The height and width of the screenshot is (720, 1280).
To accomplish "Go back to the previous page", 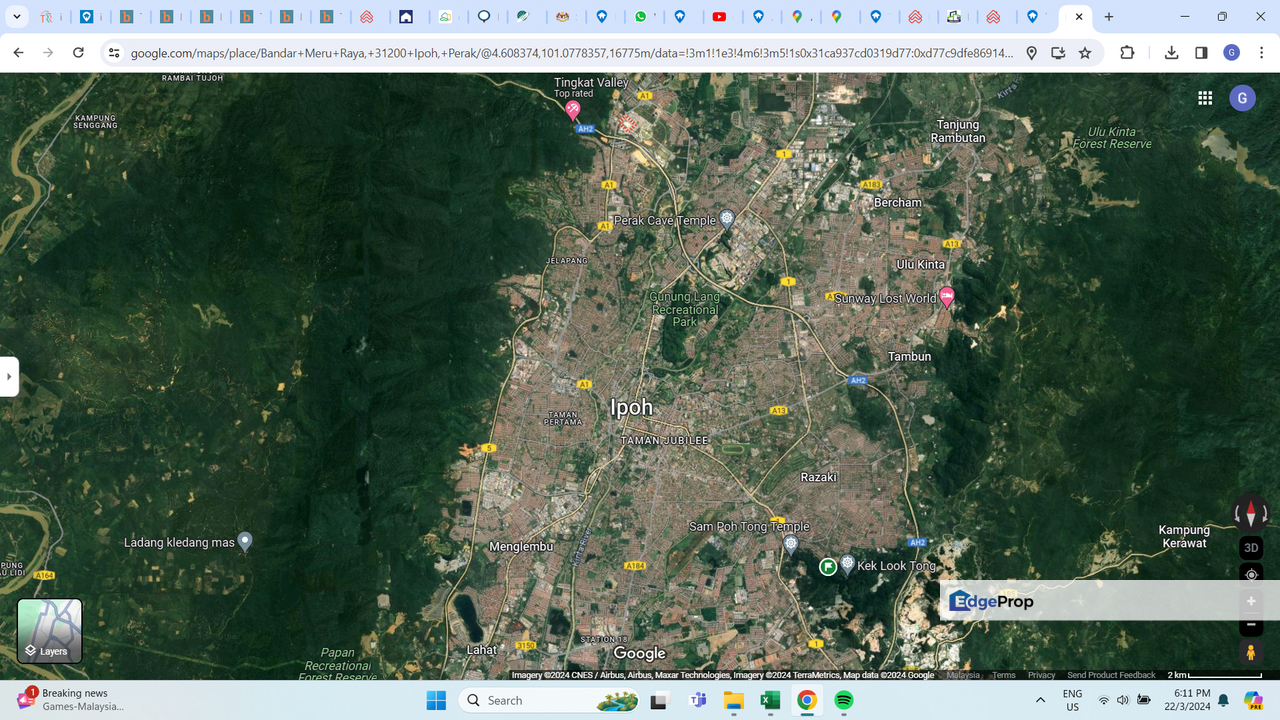I will (x=18, y=52).
